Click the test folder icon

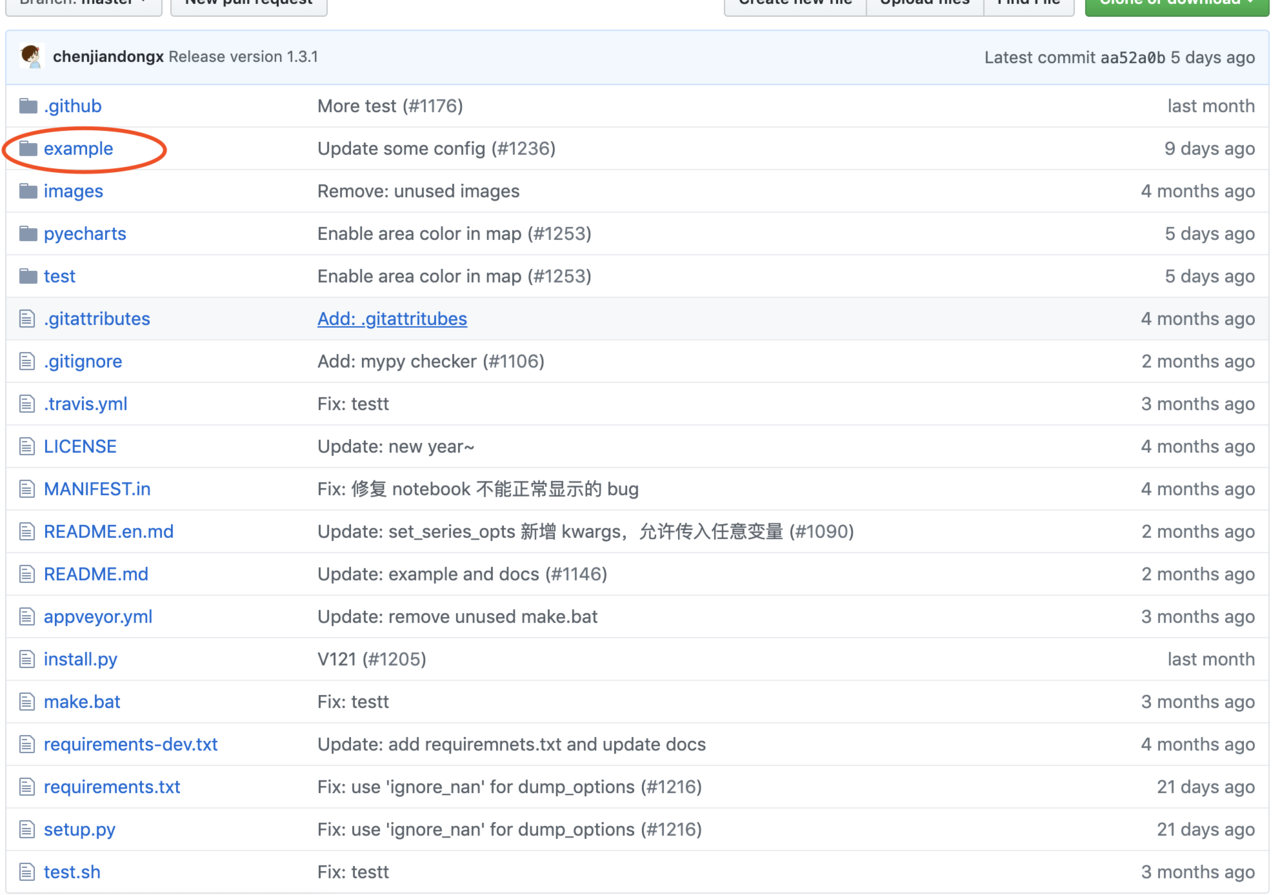[x=28, y=276]
